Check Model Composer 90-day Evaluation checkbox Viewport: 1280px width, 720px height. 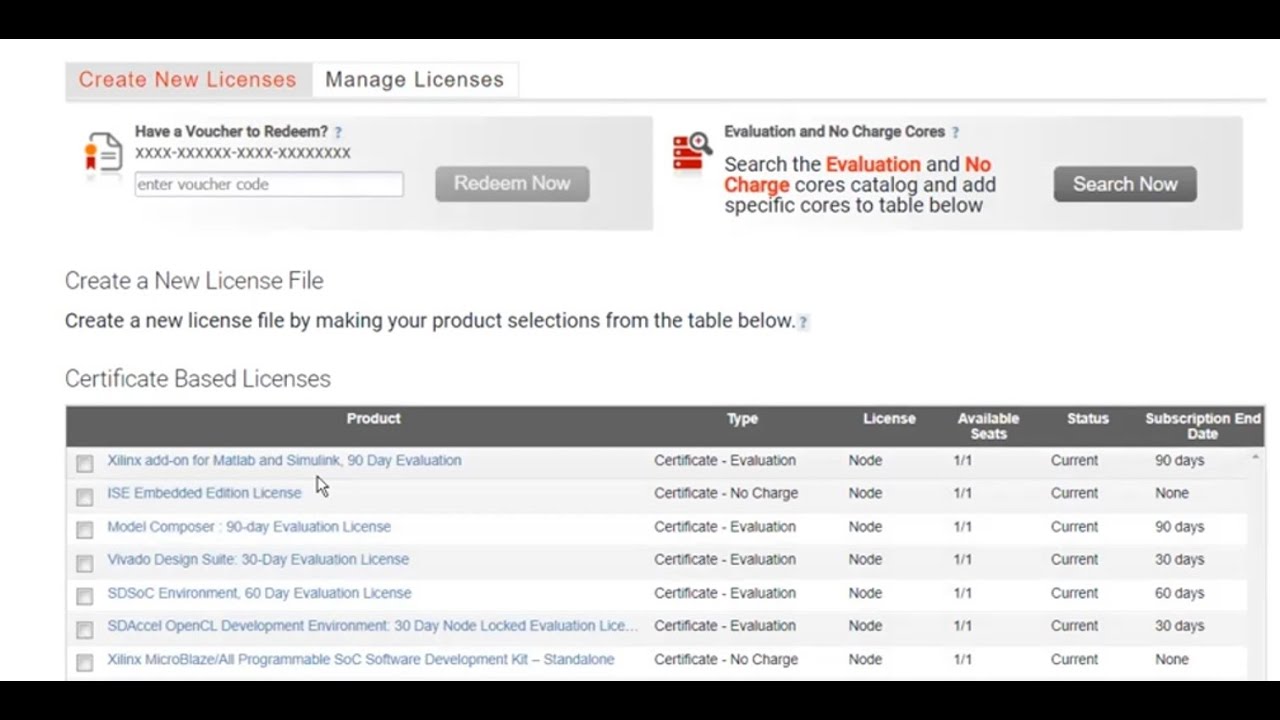tap(85, 529)
